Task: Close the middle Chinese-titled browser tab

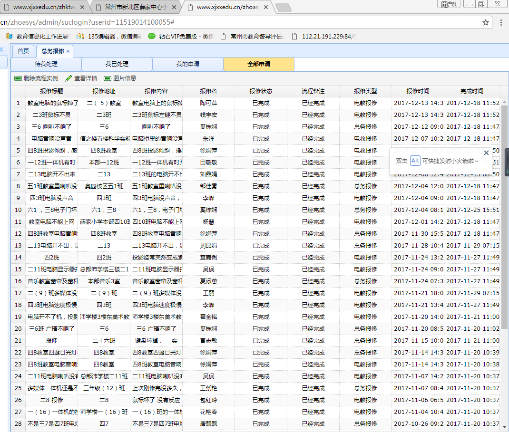Action: (x=174, y=7)
